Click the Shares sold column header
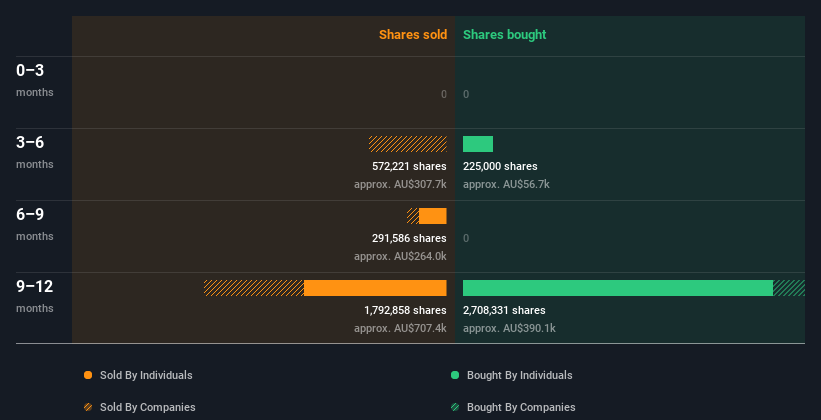 (412, 35)
